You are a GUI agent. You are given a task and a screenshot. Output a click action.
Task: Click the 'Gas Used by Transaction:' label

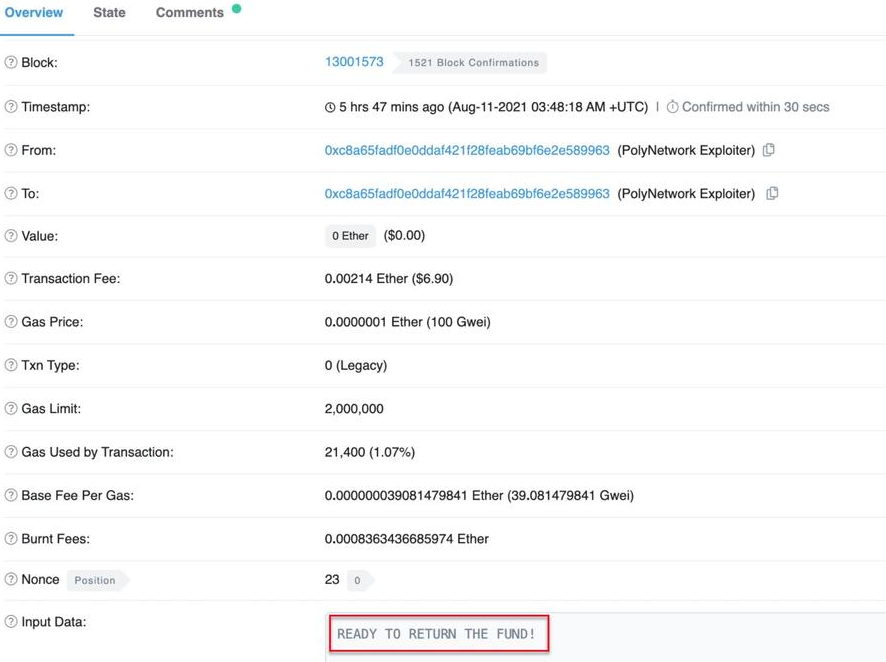click(97, 452)
